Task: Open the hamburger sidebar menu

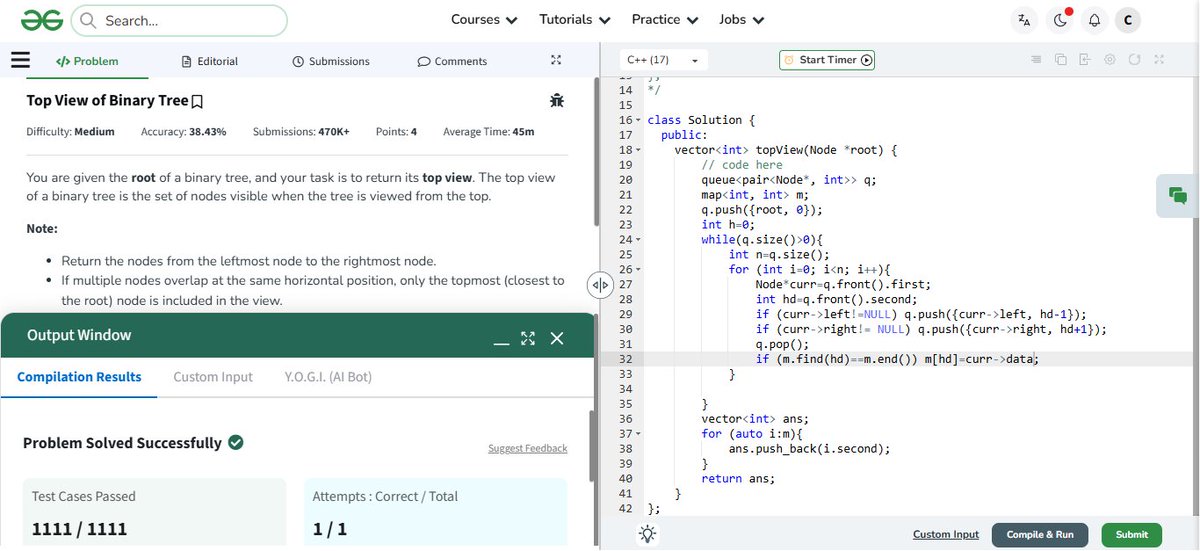Action: (x=20, y=59)
